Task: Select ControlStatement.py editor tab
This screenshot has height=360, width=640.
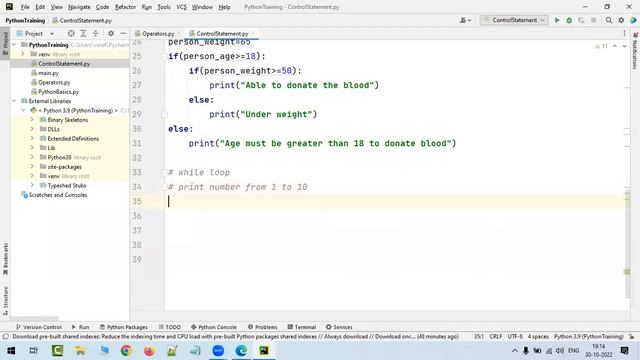Action: pos(222,33)
